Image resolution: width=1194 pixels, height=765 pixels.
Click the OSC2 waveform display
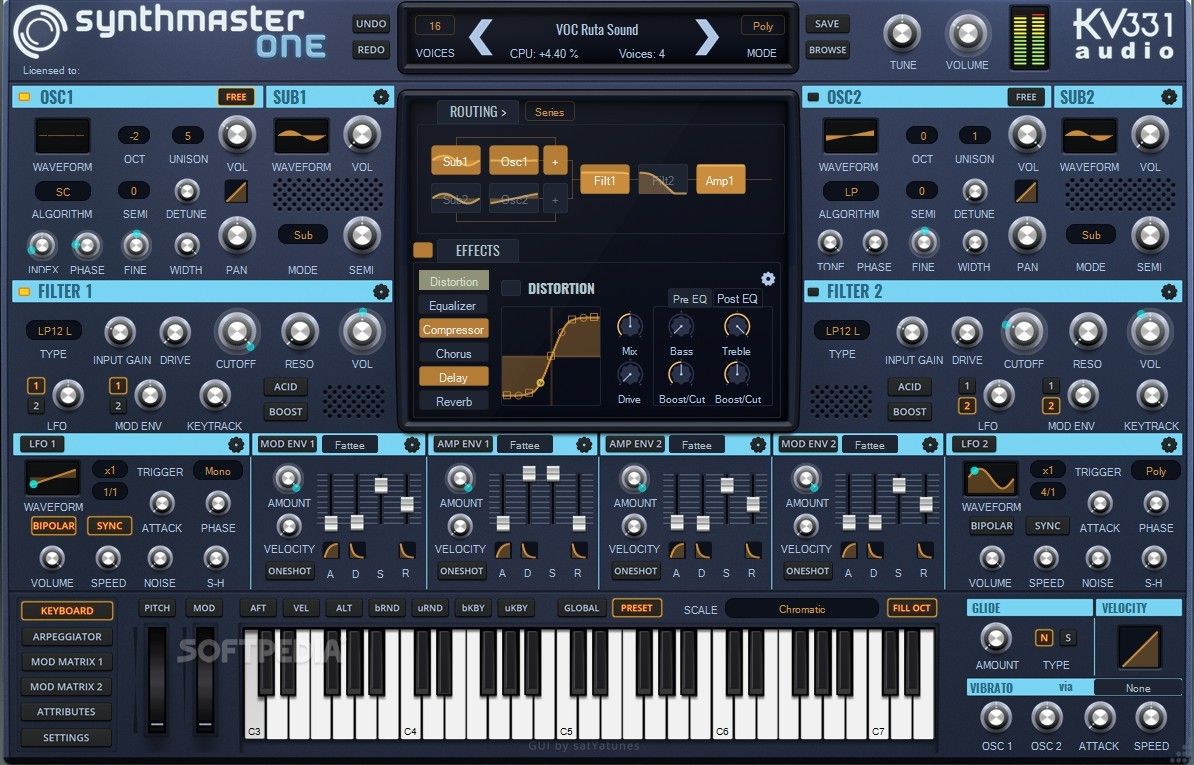(x=849, y=135)
